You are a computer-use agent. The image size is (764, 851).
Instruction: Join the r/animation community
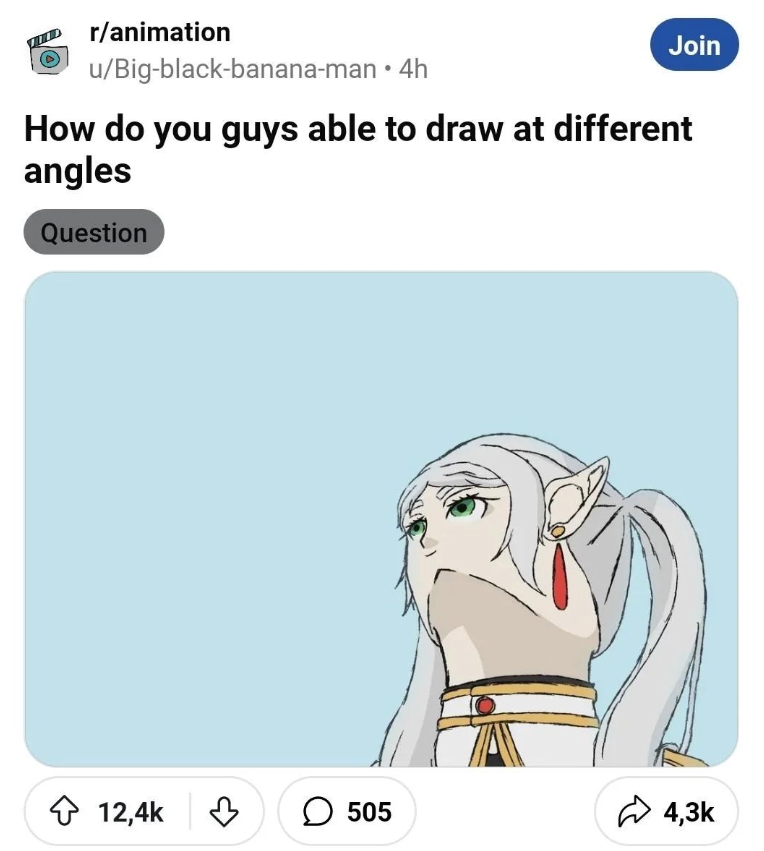coord(694,46)
